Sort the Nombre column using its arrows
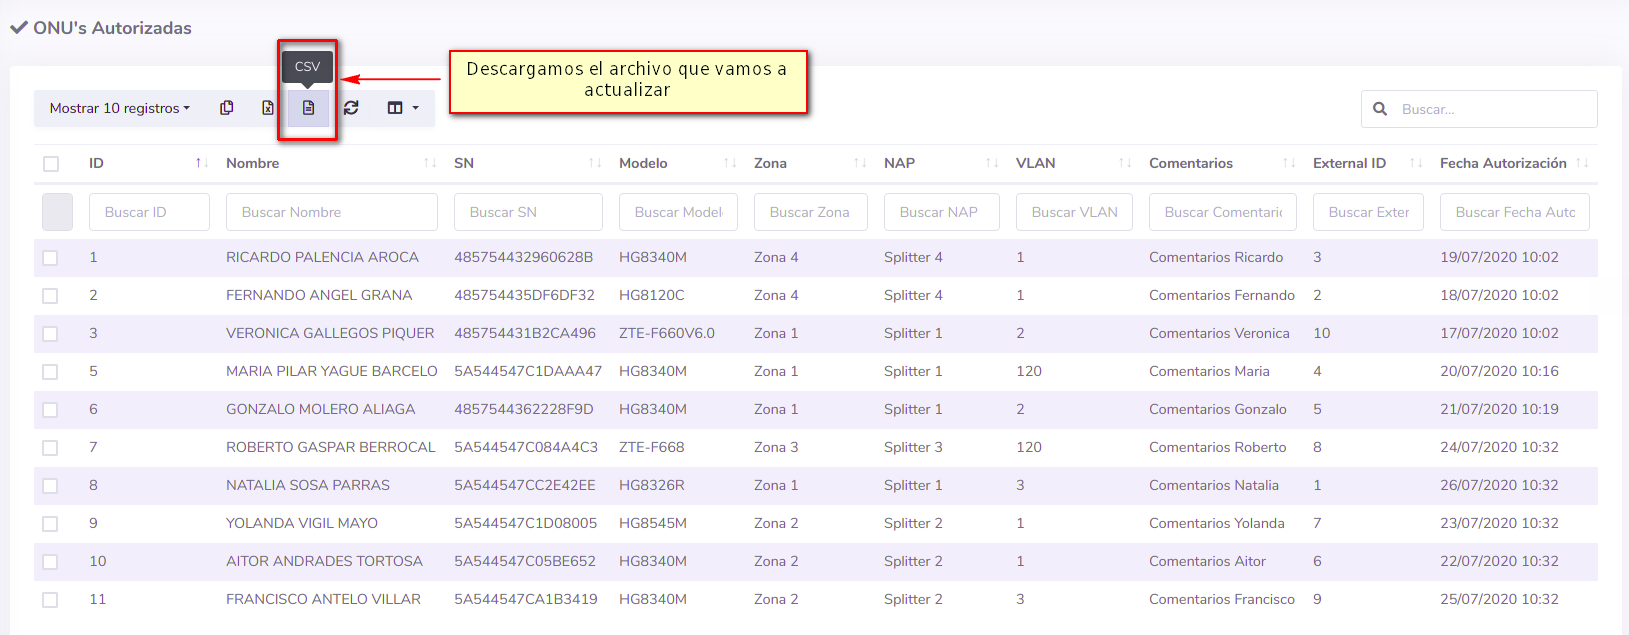Image resolution: width=1629 pixels, height=635 pixels. pos(430,163)
